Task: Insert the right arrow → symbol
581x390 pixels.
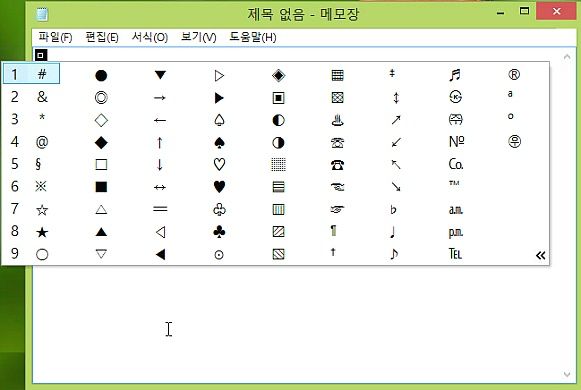Action: click(160, 98)
